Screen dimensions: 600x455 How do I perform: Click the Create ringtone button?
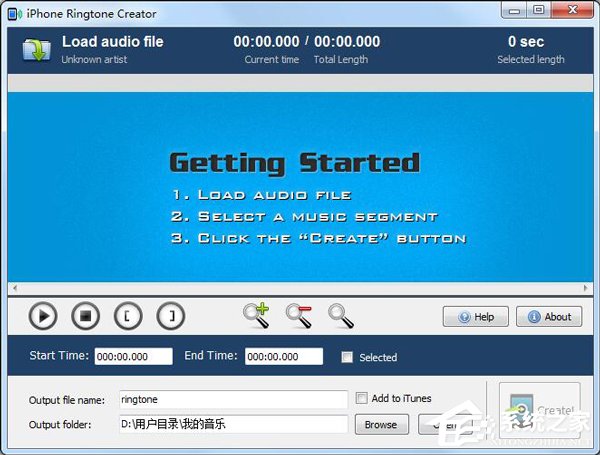click(x=540, y=410)
